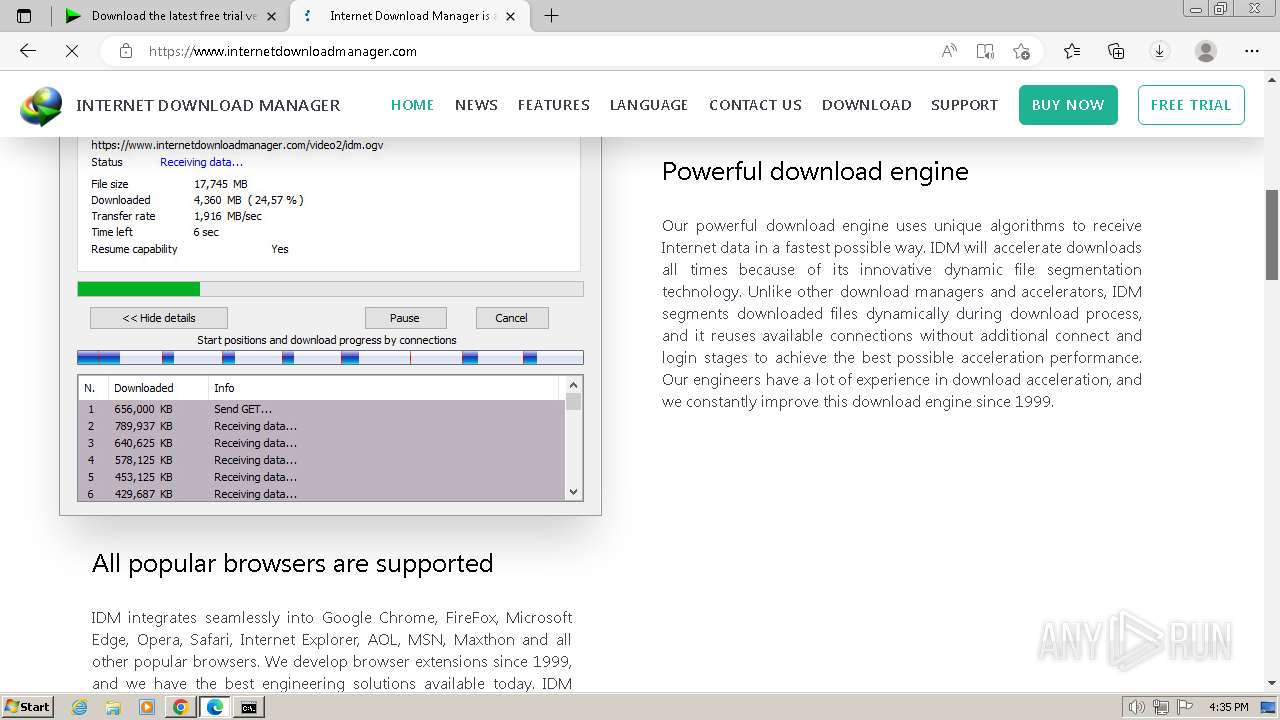Switch to 'Internet Download Manager is' tab

click(x=409, y=16)
